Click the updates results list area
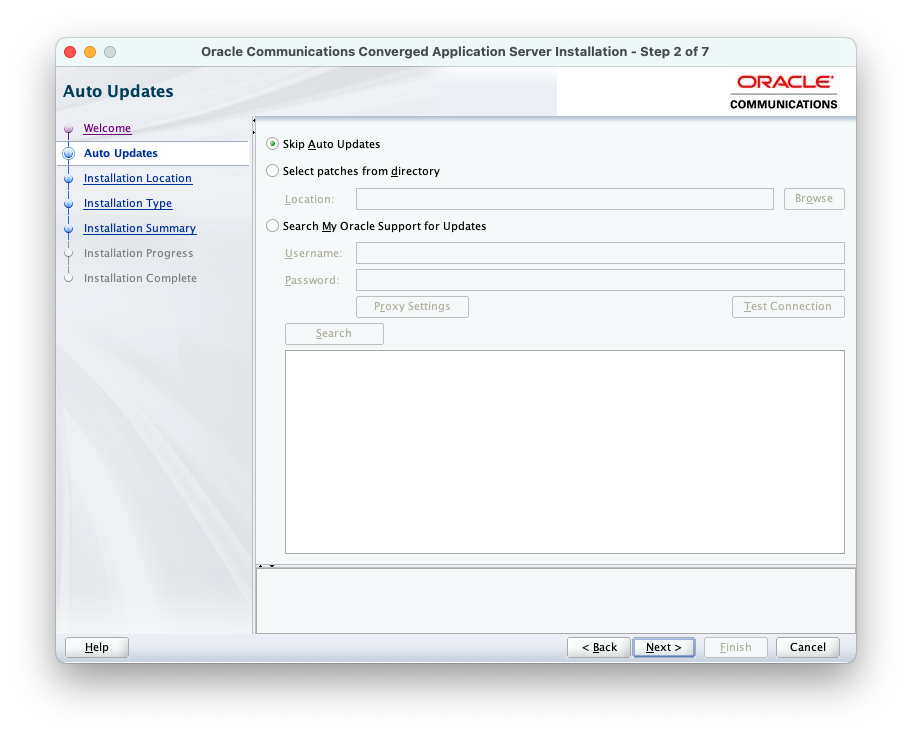The height and width of the screenshot is (737, 912). 565,452
